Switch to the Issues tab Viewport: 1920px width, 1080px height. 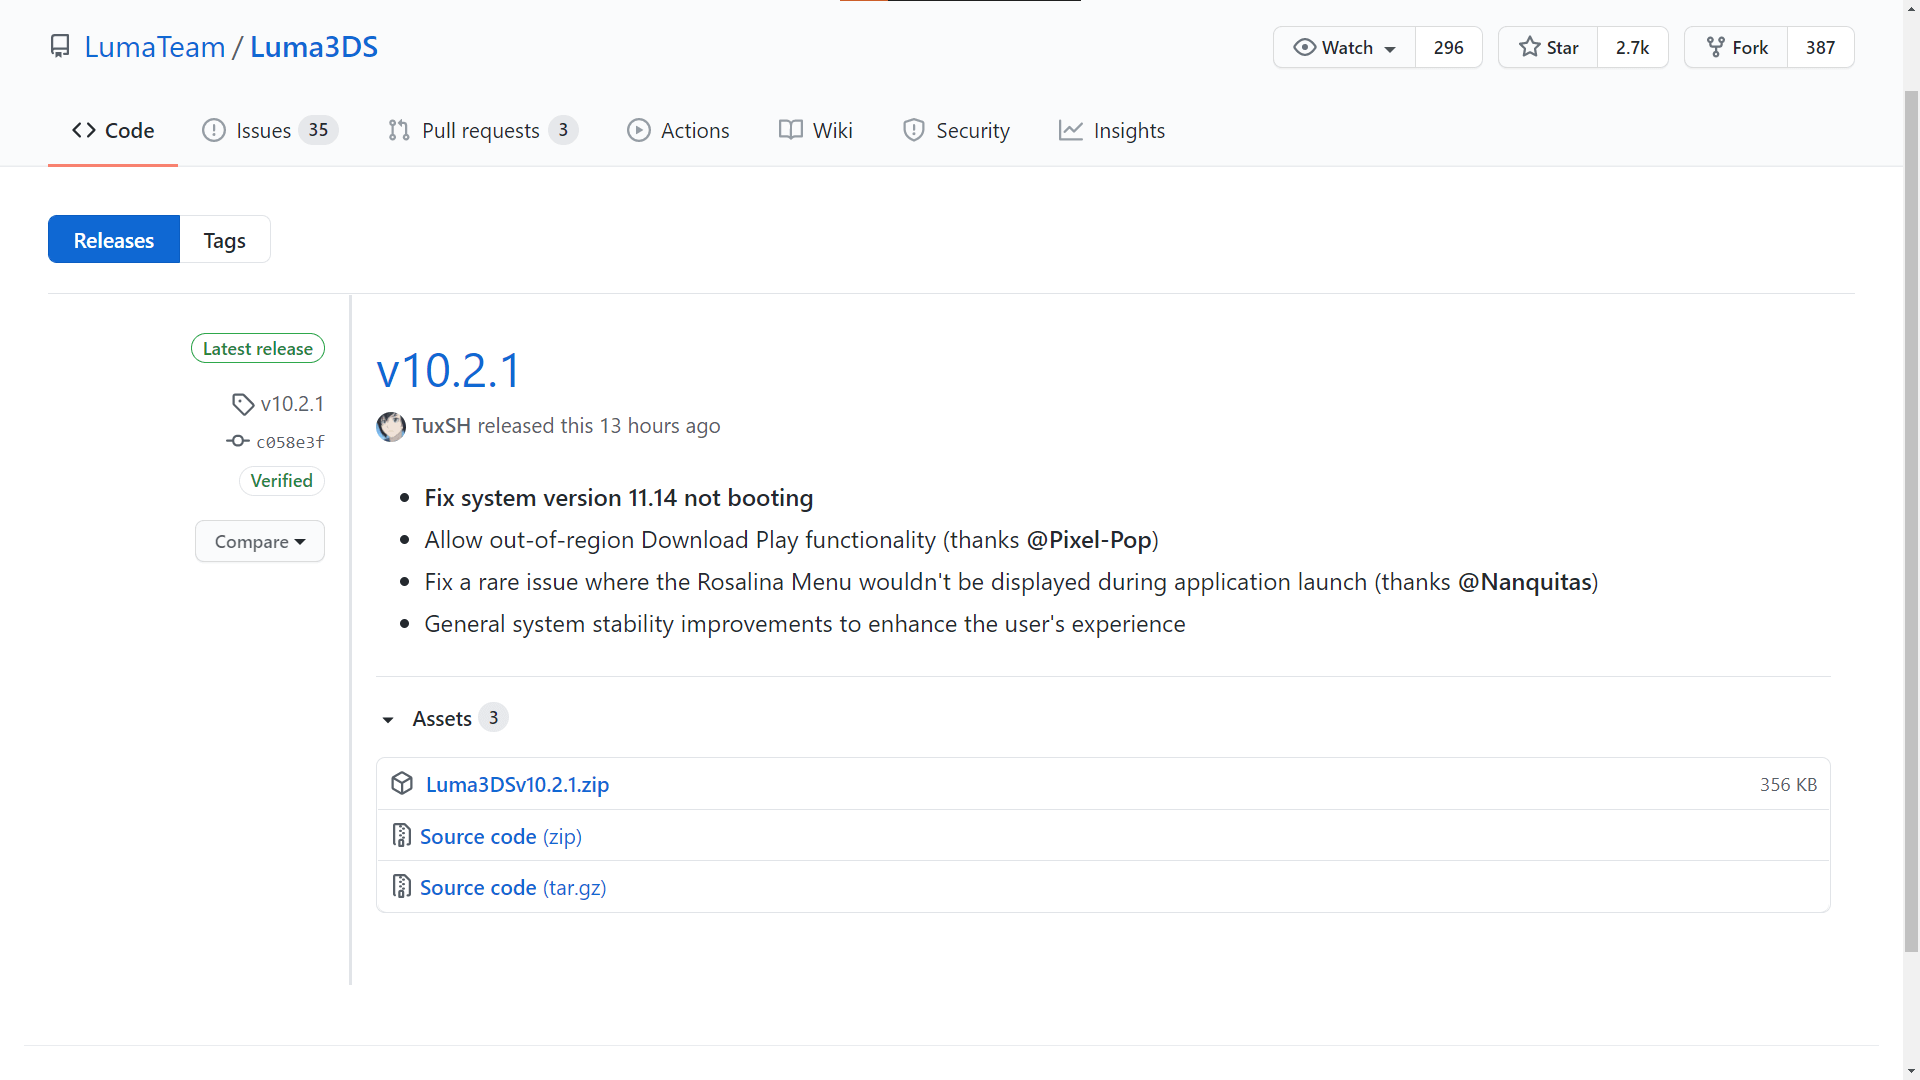(270, 131)
